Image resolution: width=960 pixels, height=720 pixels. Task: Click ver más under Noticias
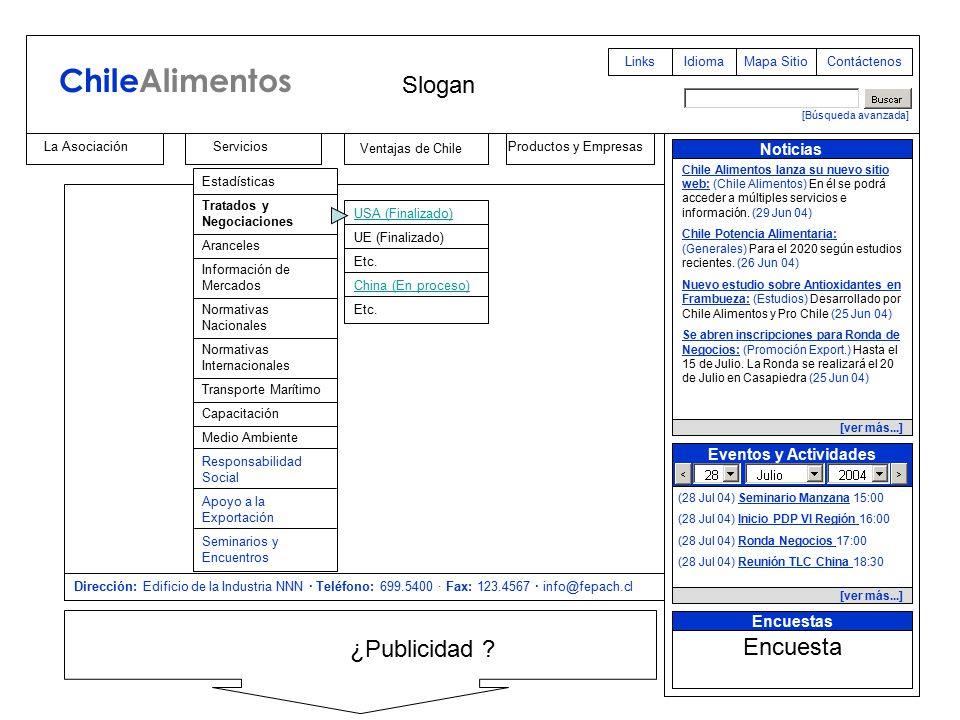pos(871,428)
